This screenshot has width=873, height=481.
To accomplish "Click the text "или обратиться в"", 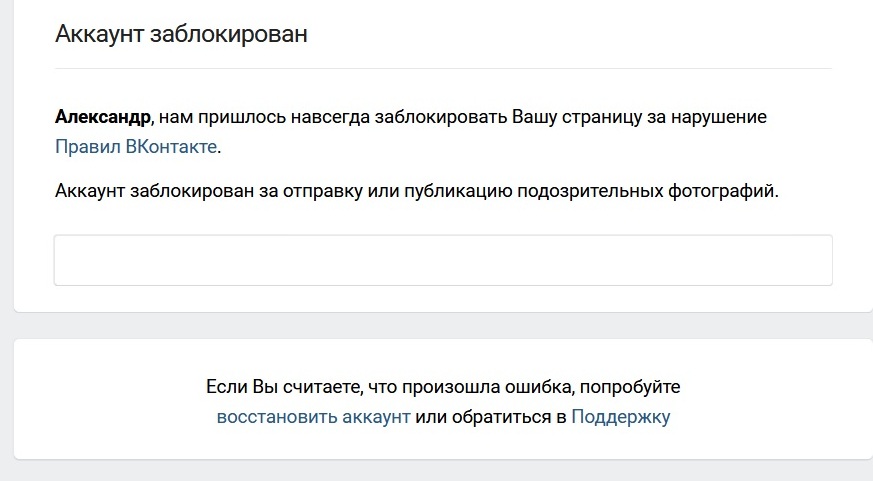I will pos(491,416).
